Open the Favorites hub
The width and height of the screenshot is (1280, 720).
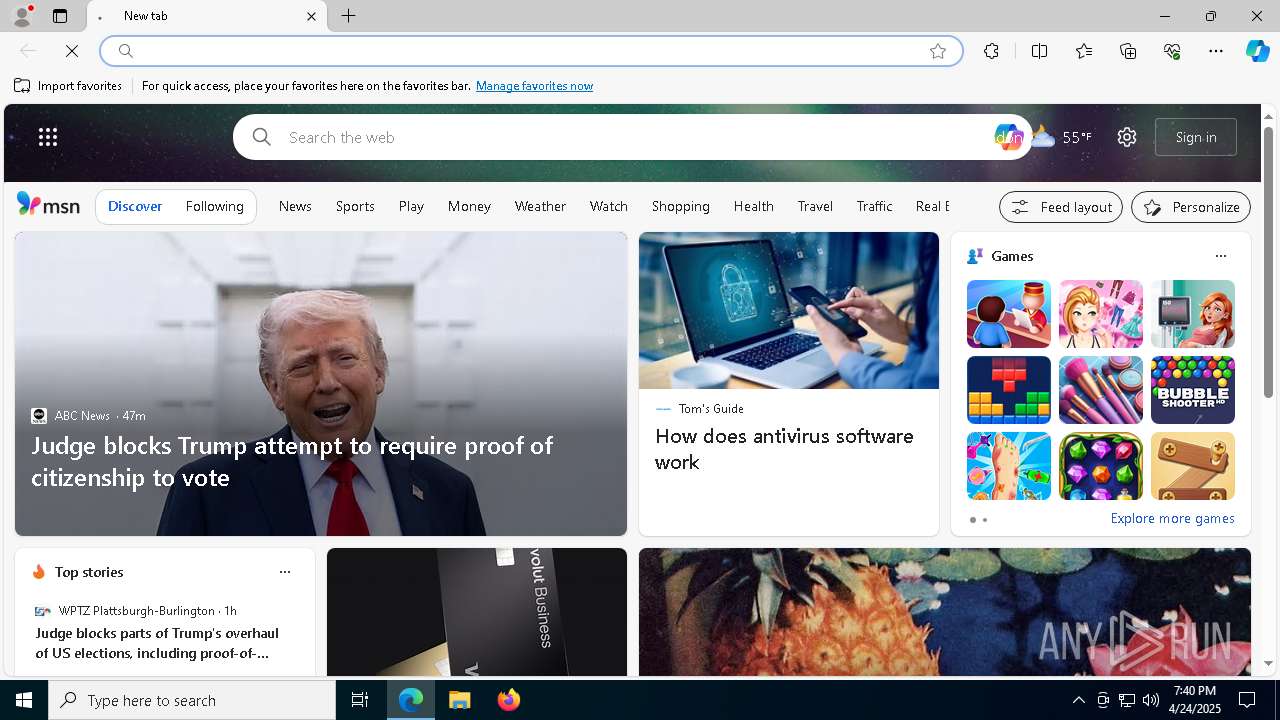pos(1084,51)
